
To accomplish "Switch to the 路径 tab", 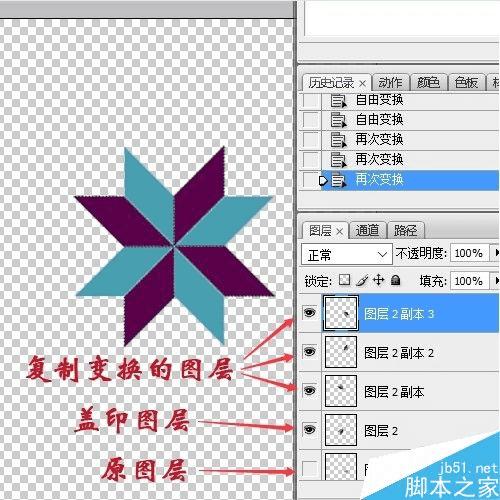I will click(x=405, y=230).
